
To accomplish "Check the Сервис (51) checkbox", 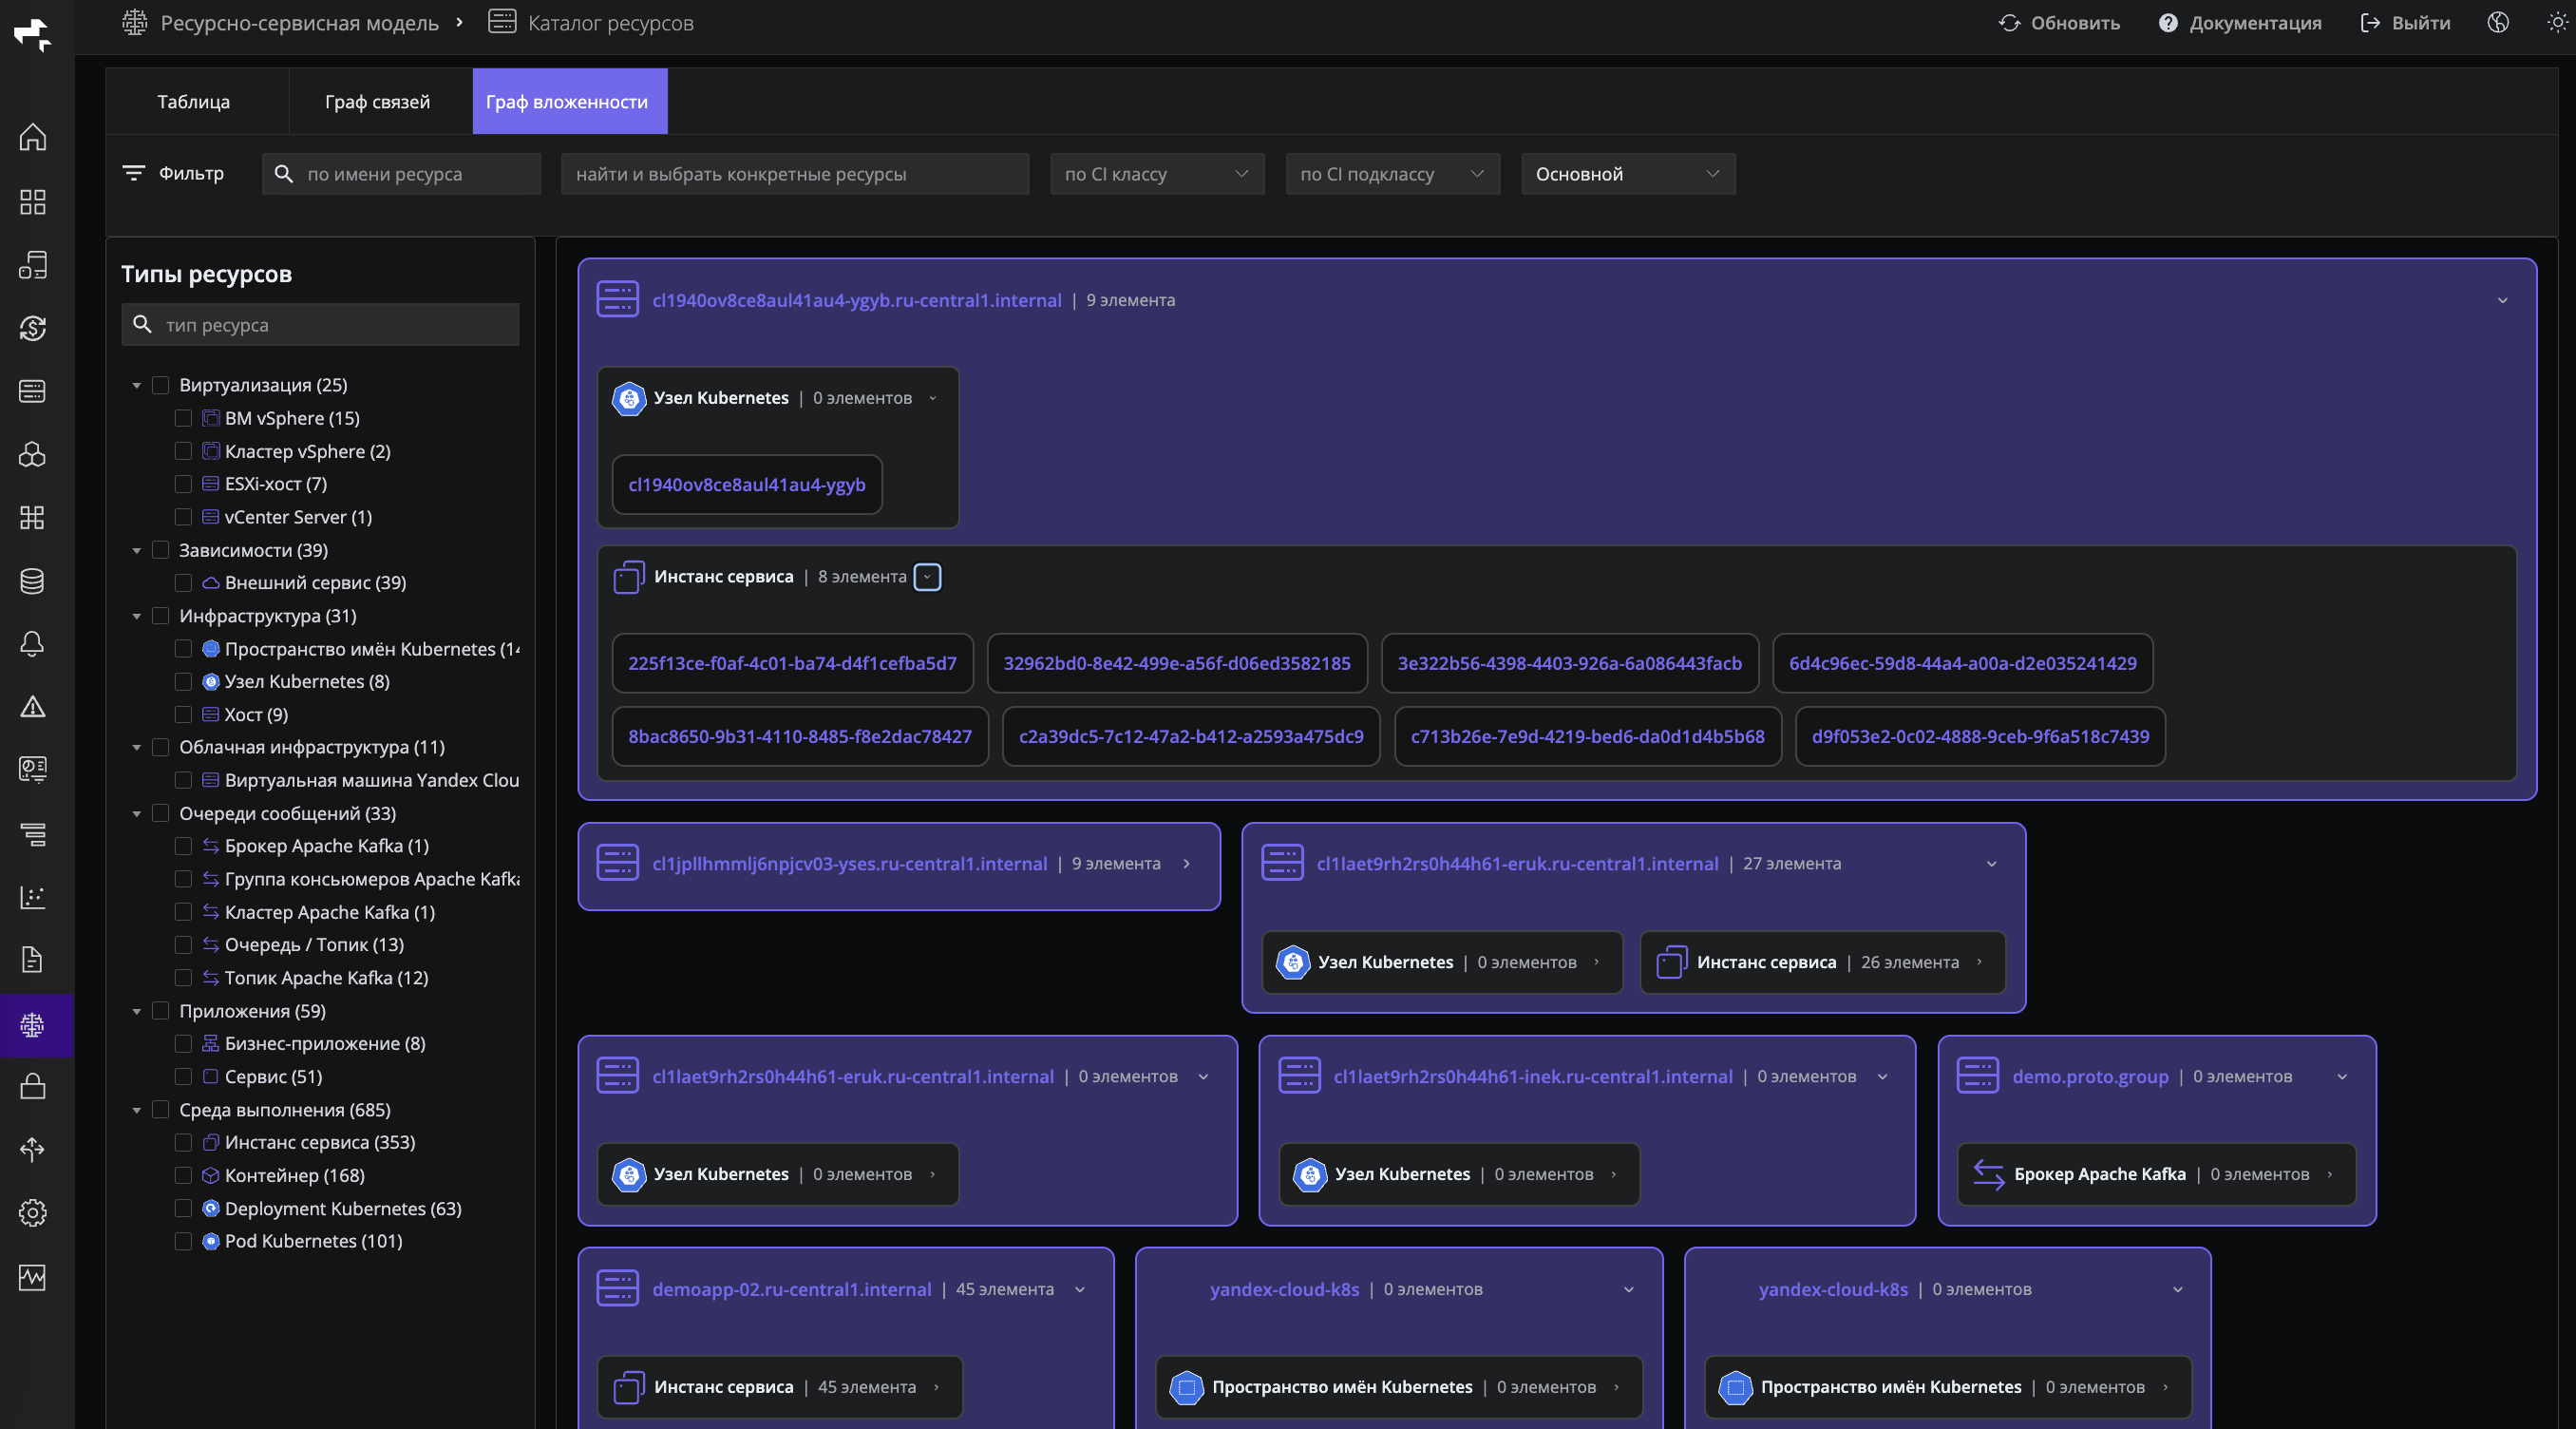I will tap(183, 1076).
